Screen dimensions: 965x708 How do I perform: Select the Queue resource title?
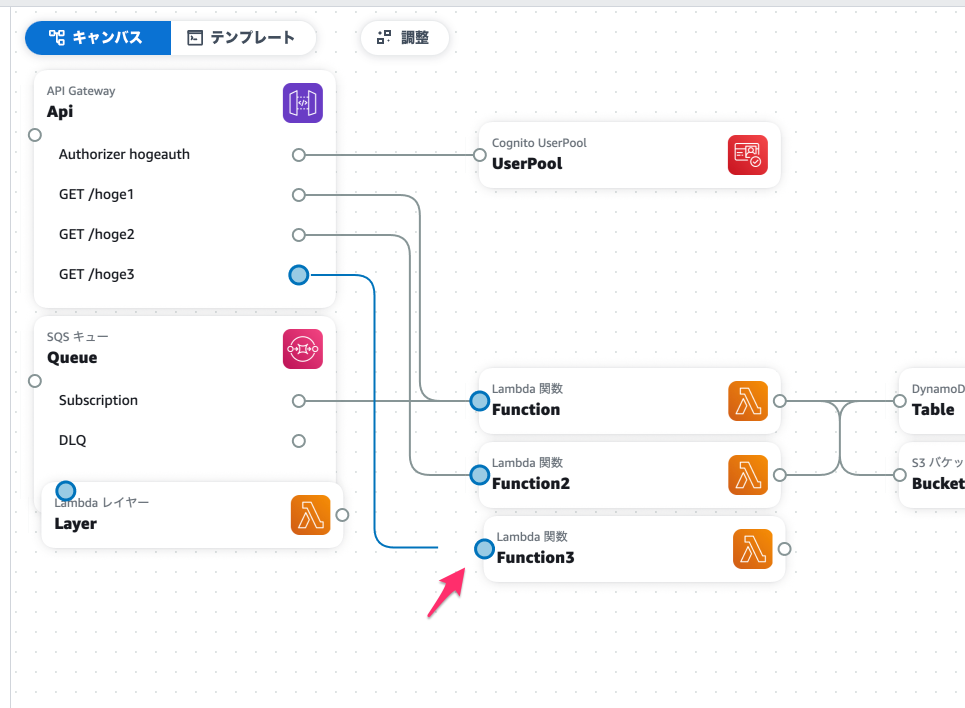coord(72,358)
